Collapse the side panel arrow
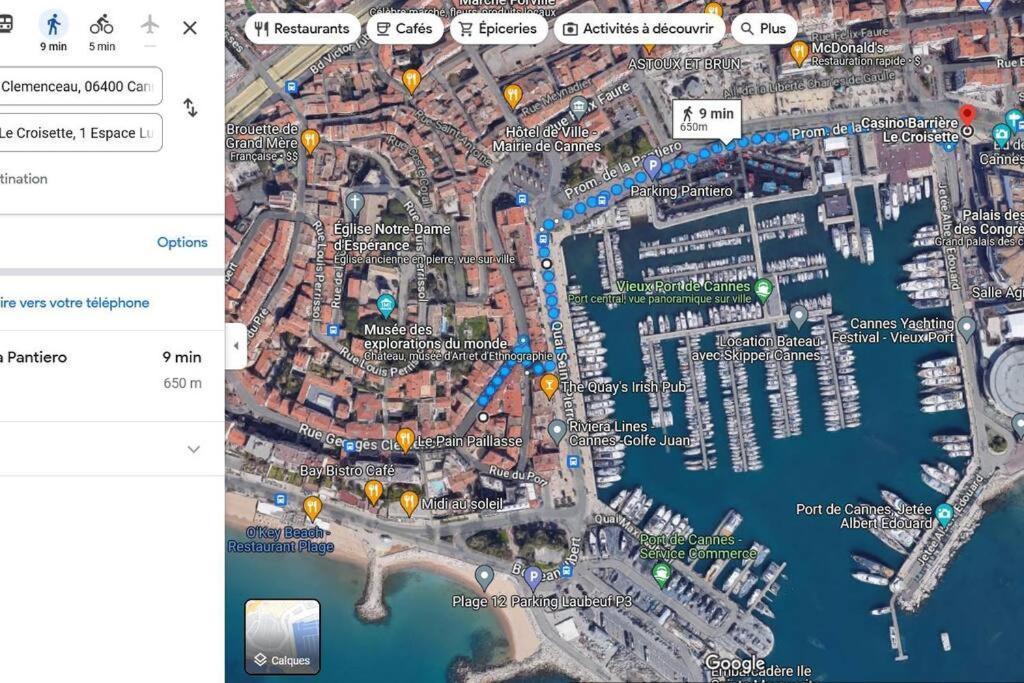Screen dimensions: 1024x683 [x=236, y=346]
